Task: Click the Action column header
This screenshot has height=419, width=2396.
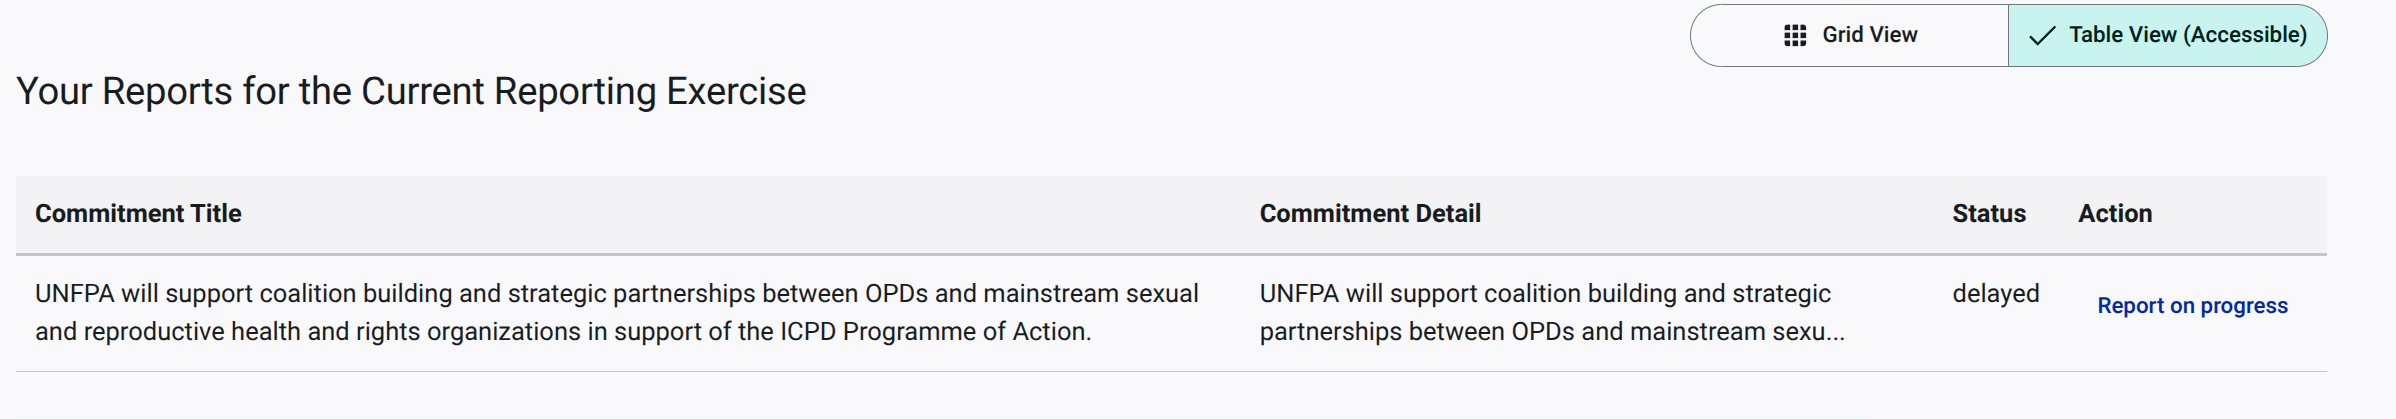Action: [x=2115, y=213]
